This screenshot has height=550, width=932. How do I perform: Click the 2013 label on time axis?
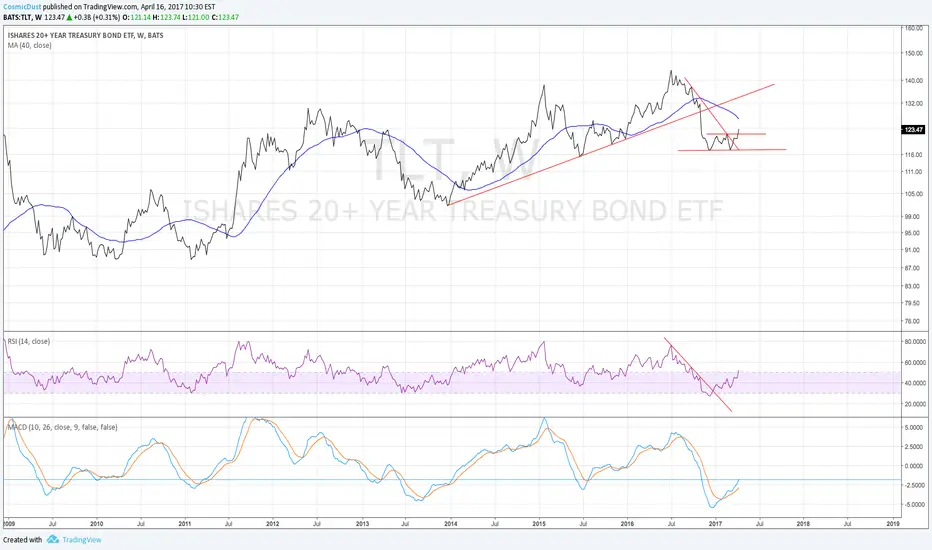coord(362,524)
